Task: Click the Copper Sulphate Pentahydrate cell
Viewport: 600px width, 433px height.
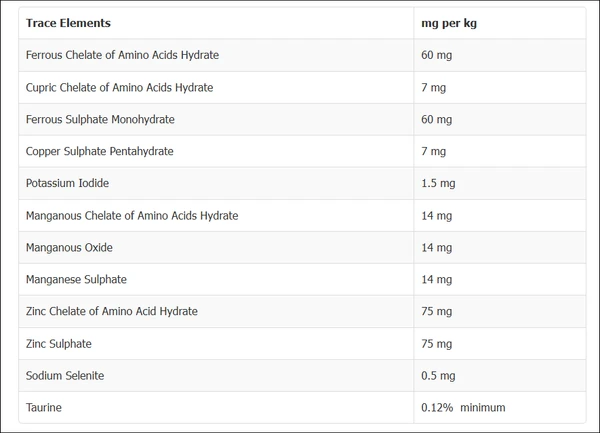Action: [x=99, y=151]
